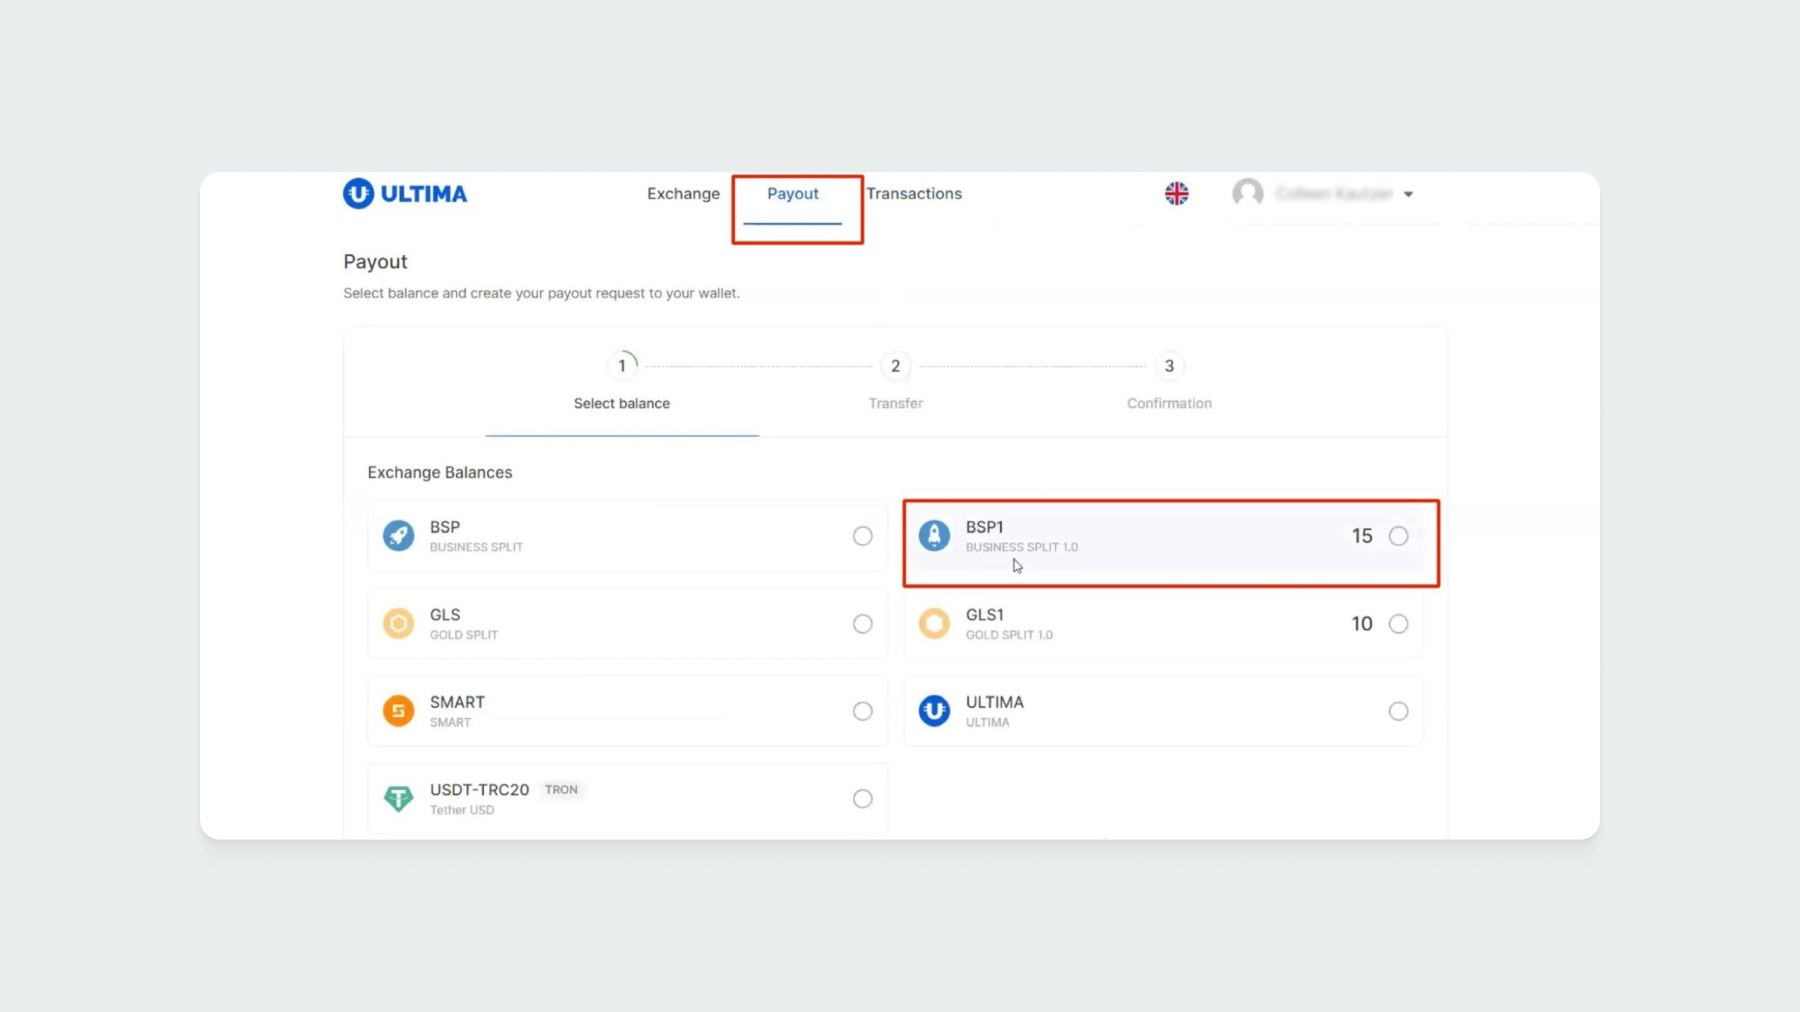Choose the GLS1 balance radio button
The height and width of the screenshot is (1012, 1800).
coord(1398,624)
